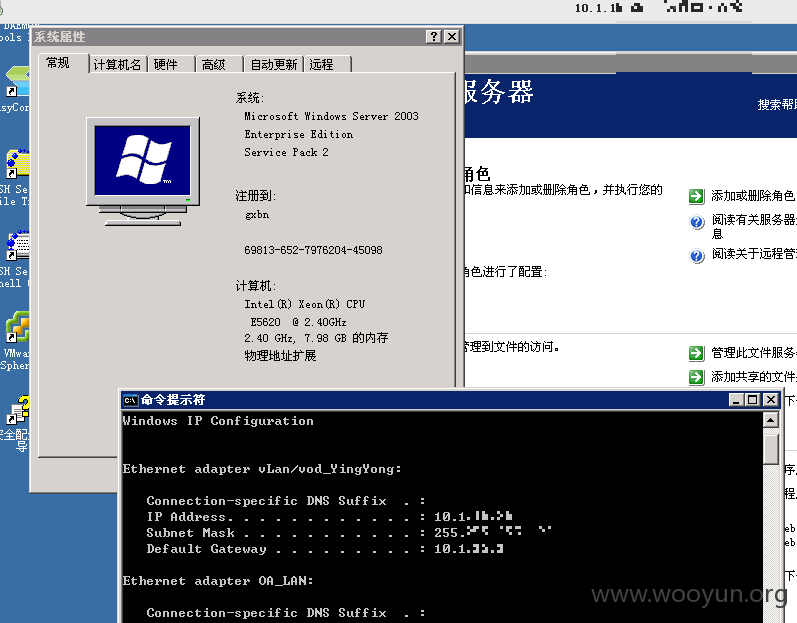Click green arrow beside 管理此文件服务器
Image resolution: width=797 pixels, height=623 pixels.
[696, 353]
